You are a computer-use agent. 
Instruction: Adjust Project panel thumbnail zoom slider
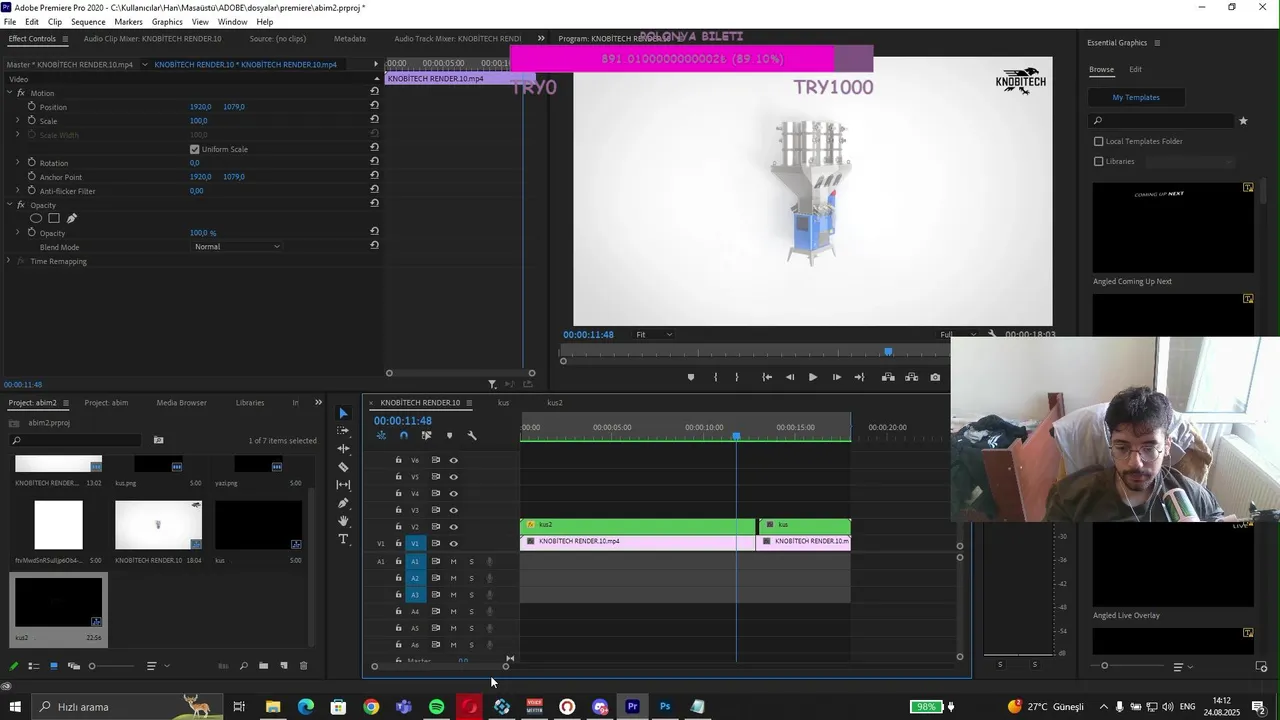click(112, 666)
